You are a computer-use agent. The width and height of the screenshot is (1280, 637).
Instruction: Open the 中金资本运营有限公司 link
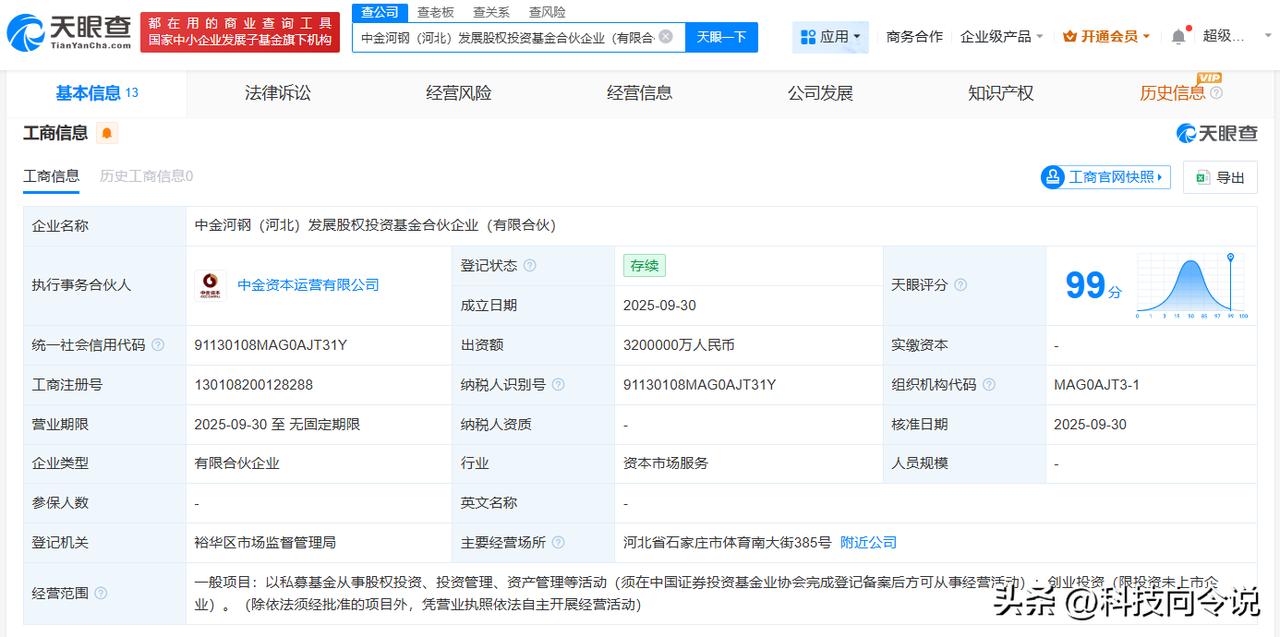tap(308, 285)
